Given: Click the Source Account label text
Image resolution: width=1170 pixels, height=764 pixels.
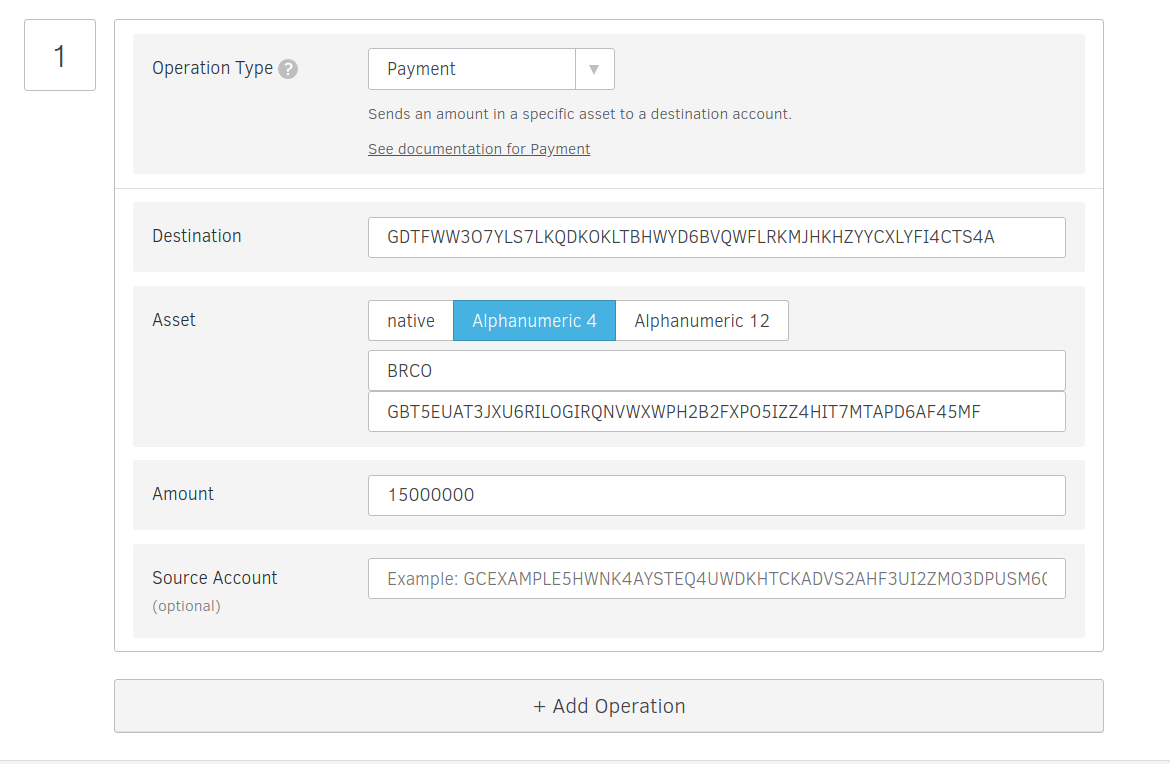Looking at the screenshot, I should (215, 578).
